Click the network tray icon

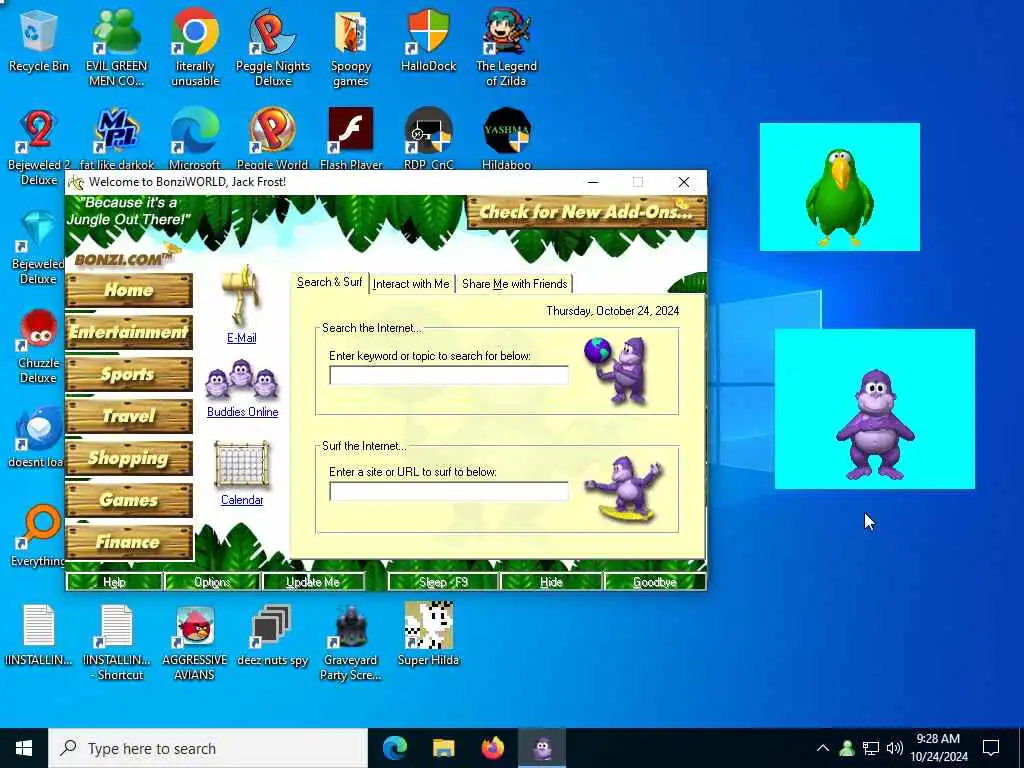coord(871,748)
